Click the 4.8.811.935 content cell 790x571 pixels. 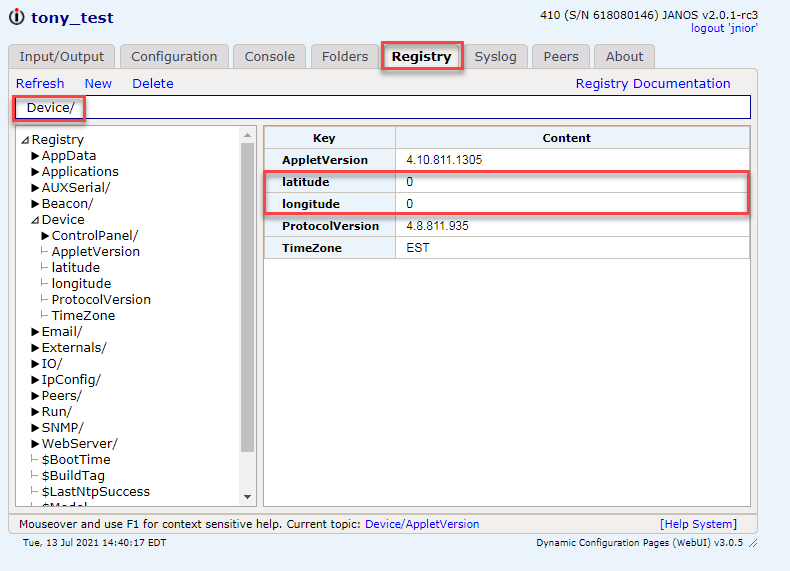(572, 226)
